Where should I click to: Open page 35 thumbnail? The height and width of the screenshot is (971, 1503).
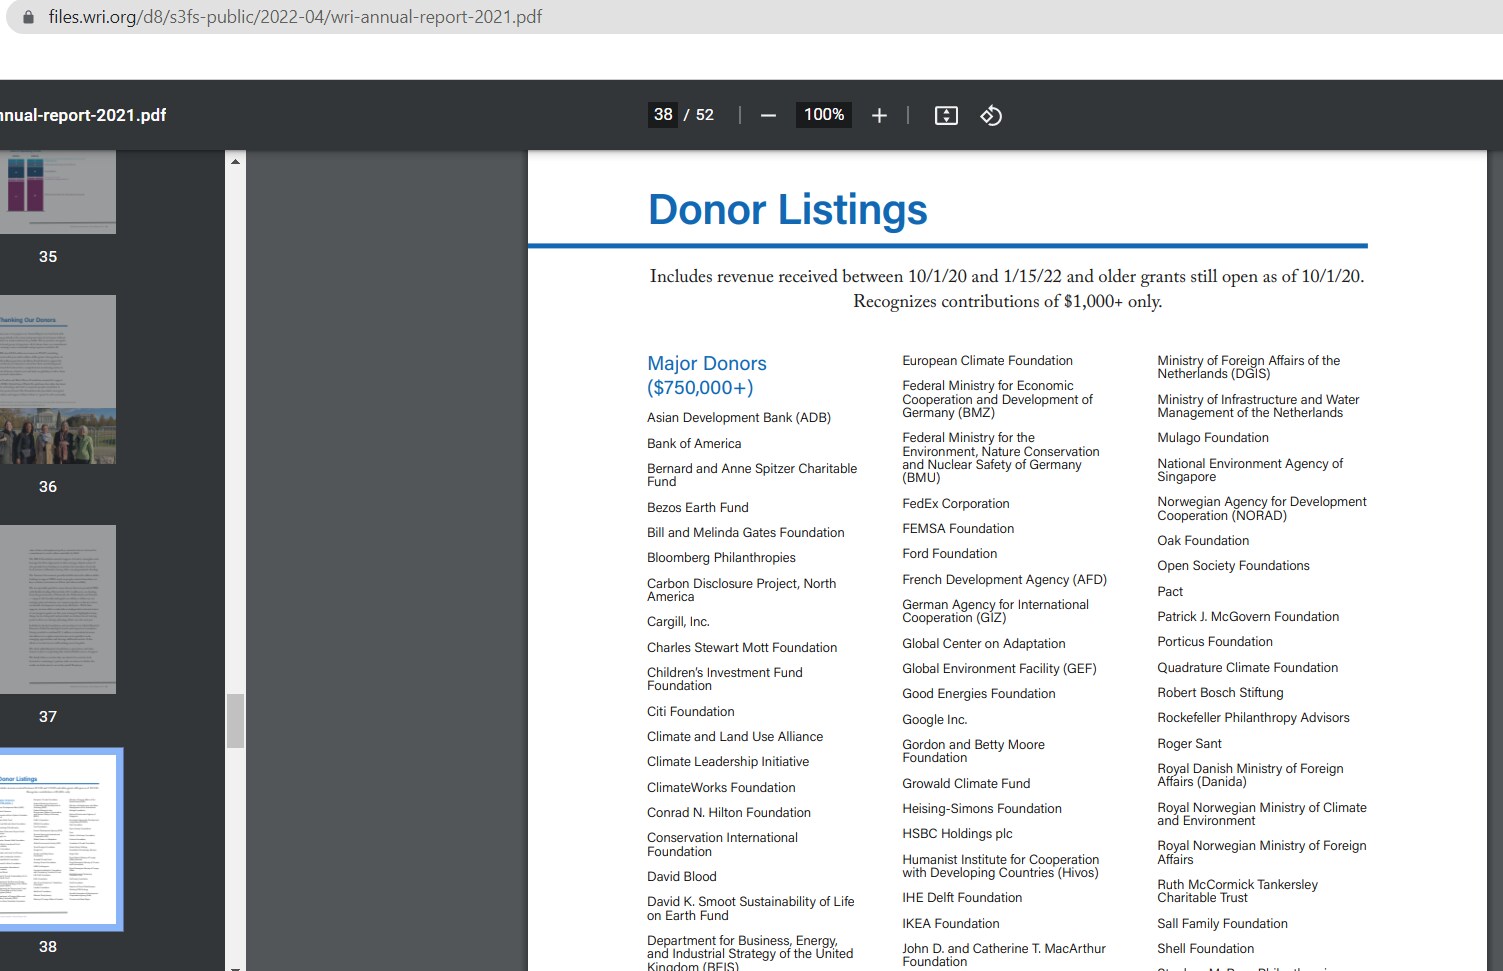[58, 192]
